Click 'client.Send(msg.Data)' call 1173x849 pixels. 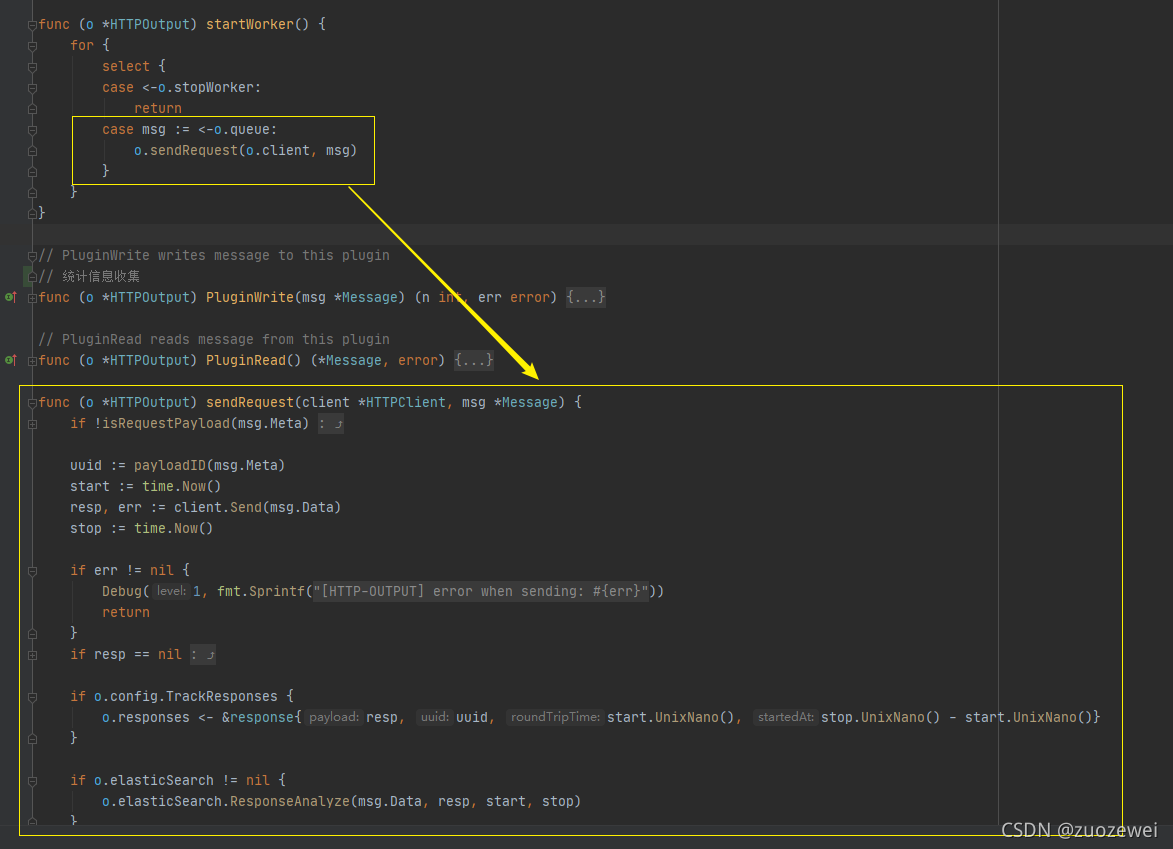point(257,506)
